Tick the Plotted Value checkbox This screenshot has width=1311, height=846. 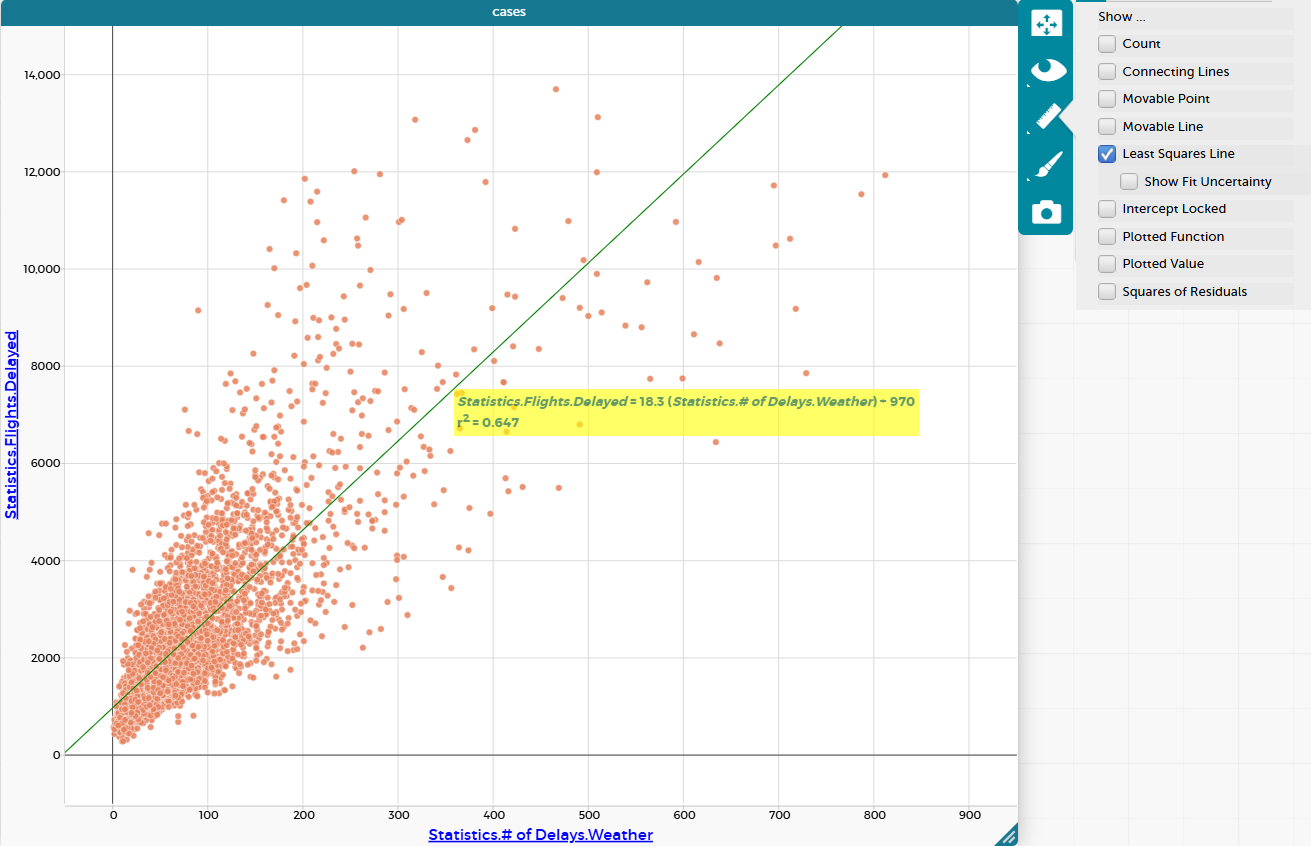pos(1107,264)
